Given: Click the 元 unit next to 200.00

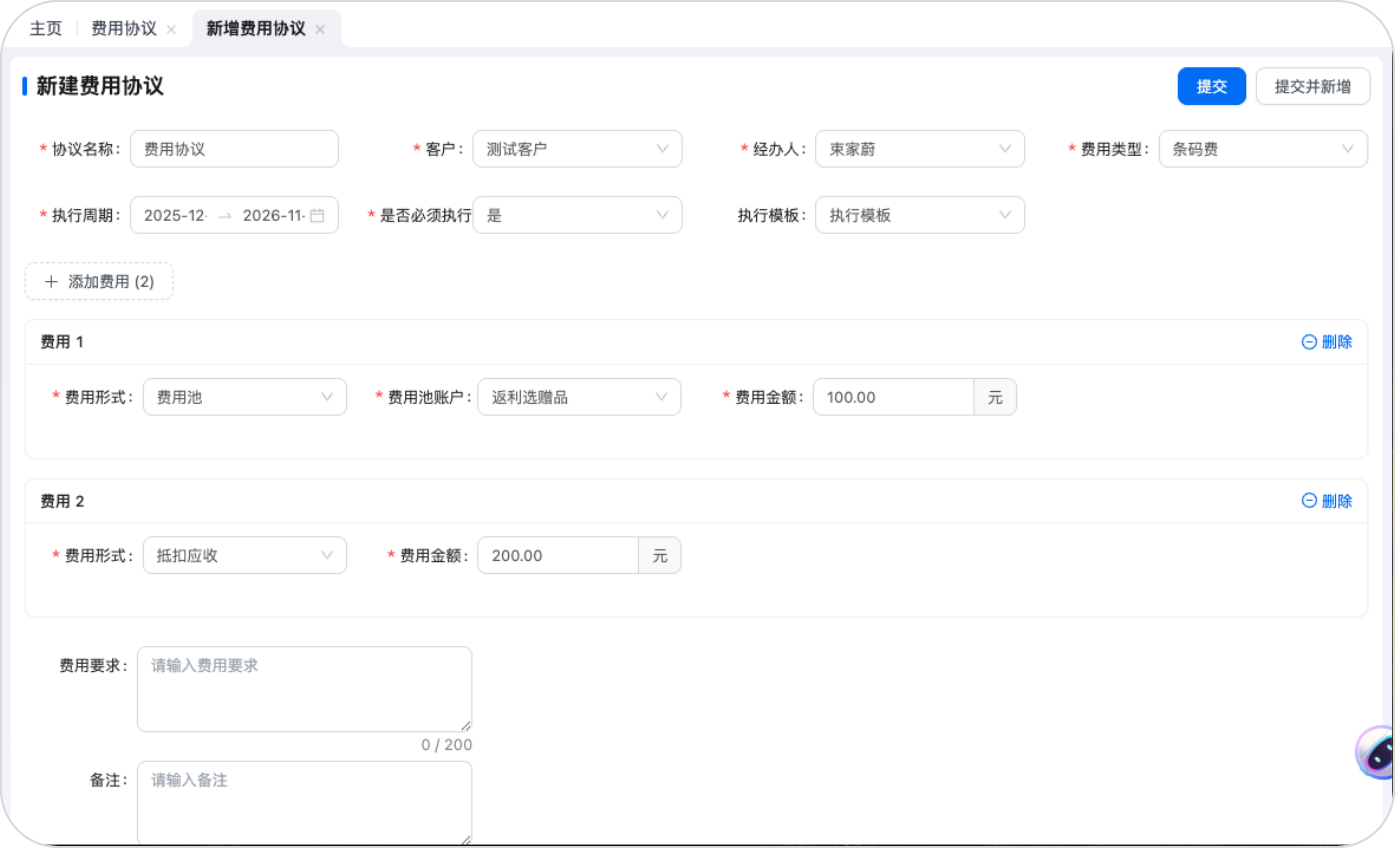Looking at the screenshot, I should point(660,555).
